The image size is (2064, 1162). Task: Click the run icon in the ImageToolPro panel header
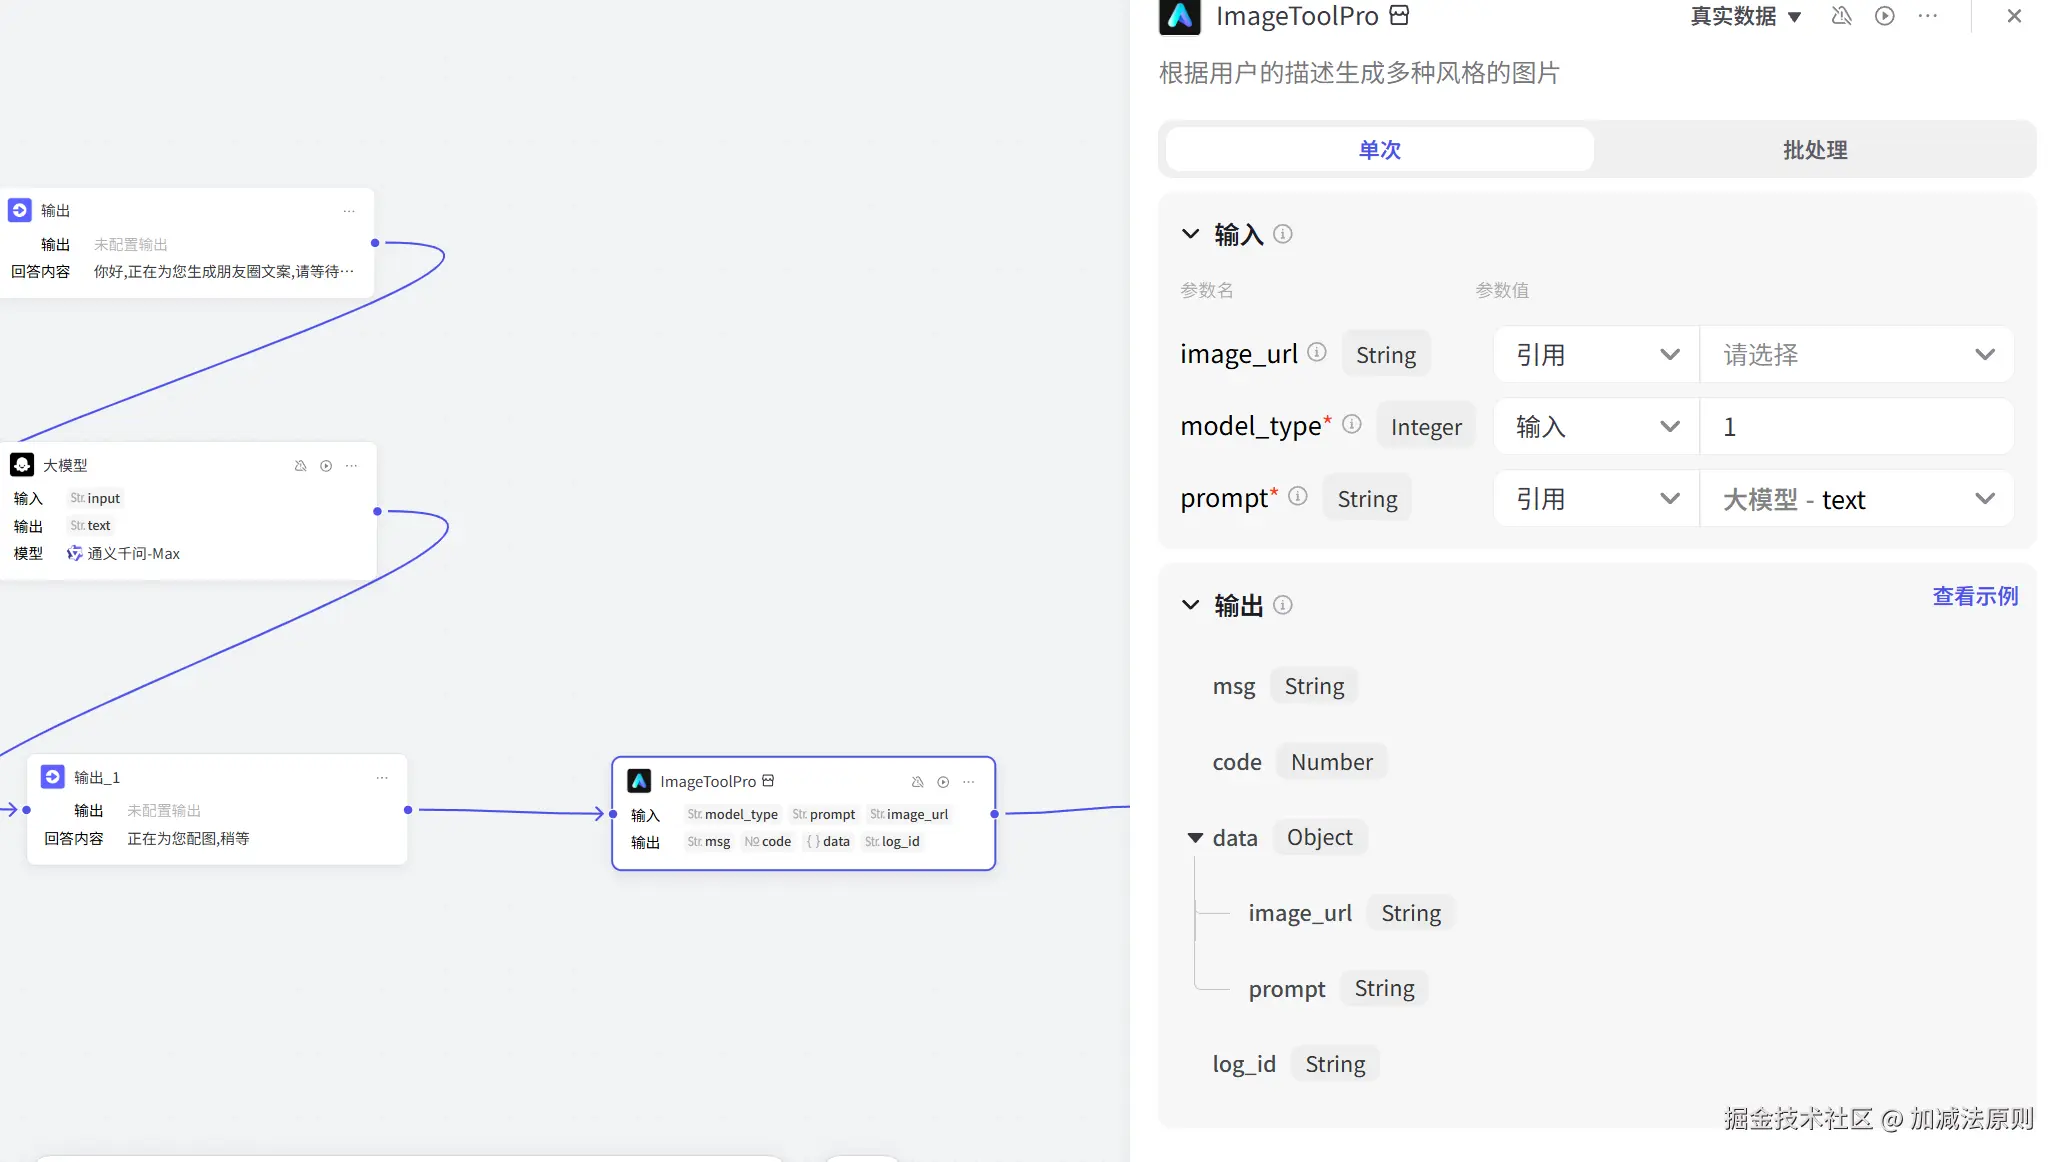click(x=1886, y=17)
